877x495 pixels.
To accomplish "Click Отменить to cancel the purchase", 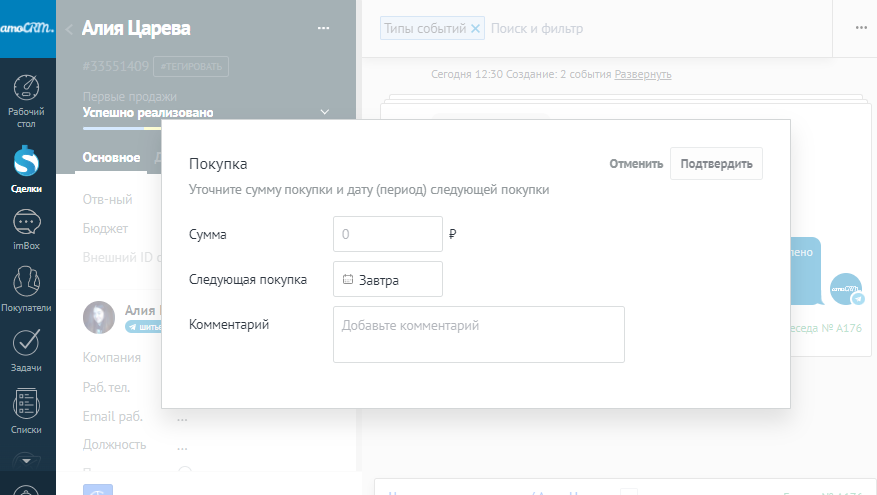I will (636, 164).
